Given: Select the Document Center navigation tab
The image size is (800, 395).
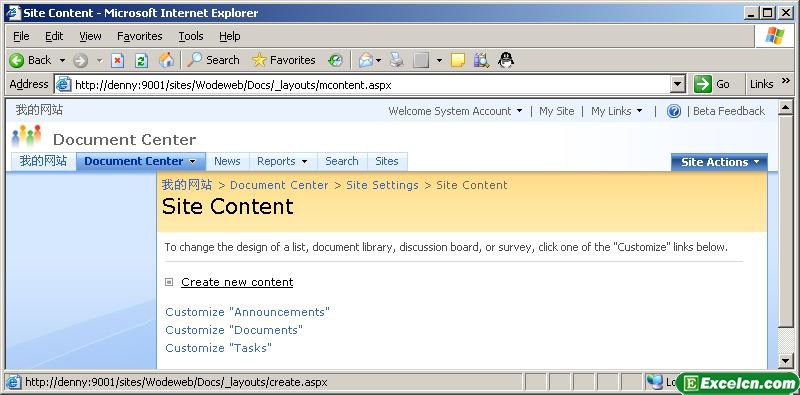Looking at the screenshot, I should (141, 161).
